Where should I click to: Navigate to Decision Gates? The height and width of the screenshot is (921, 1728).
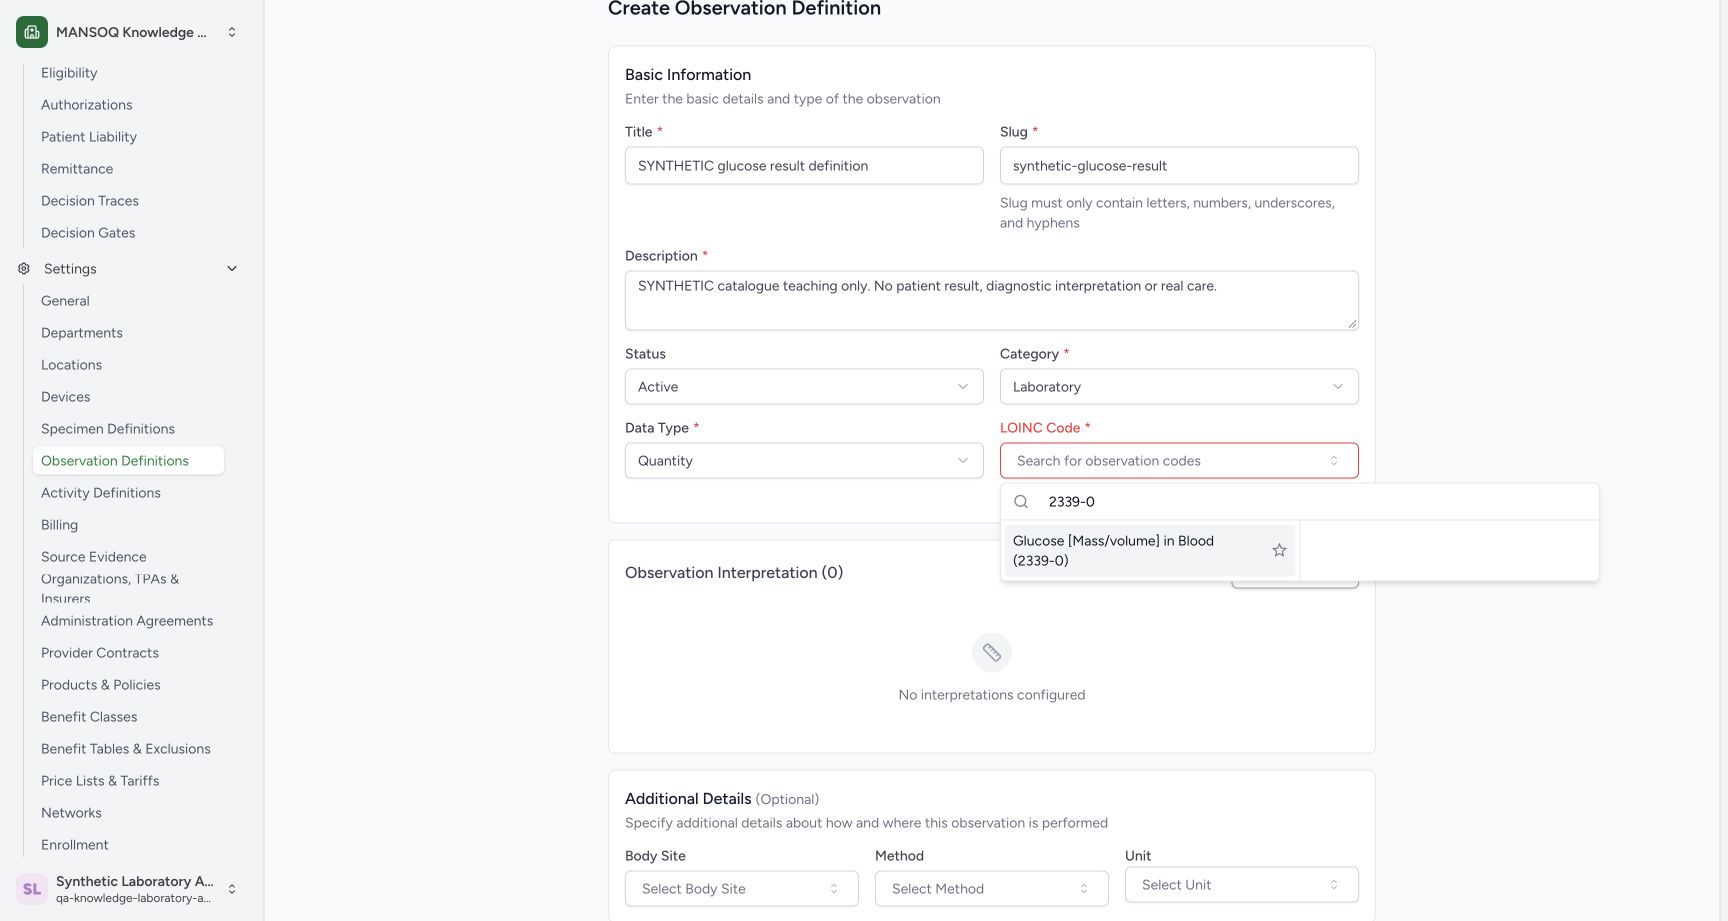pyautogui.click(x=88, y=233)
